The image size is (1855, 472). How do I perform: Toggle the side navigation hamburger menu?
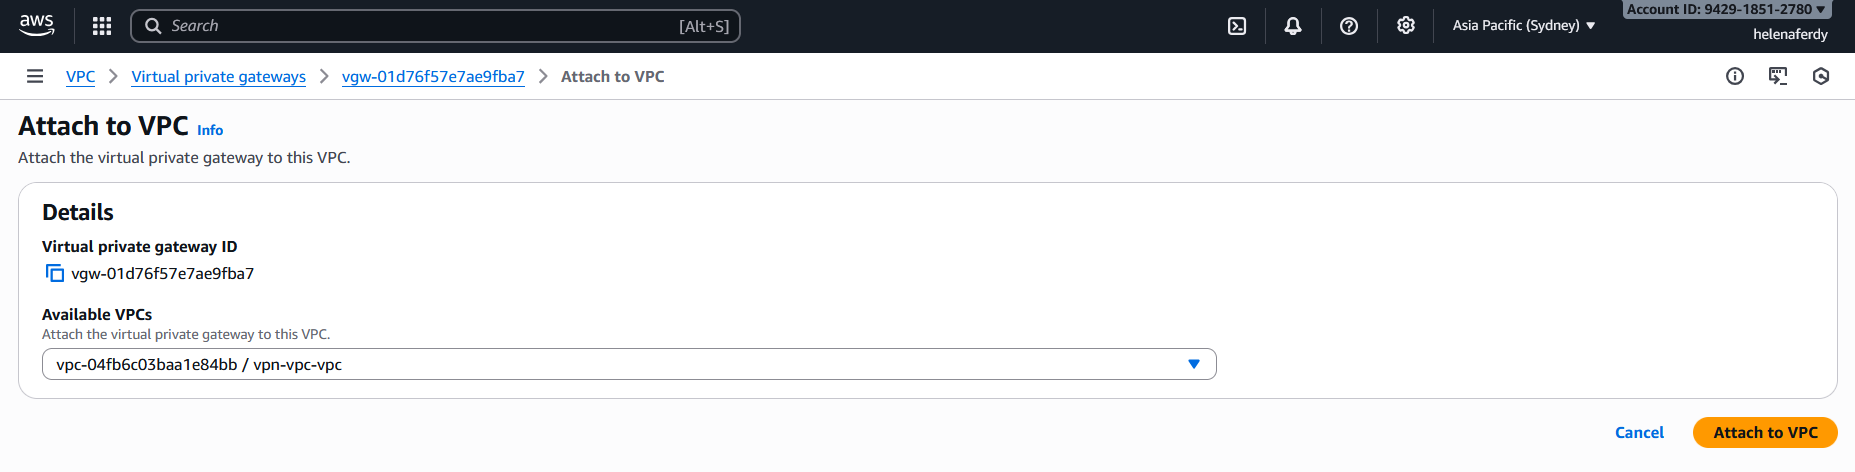35,76
